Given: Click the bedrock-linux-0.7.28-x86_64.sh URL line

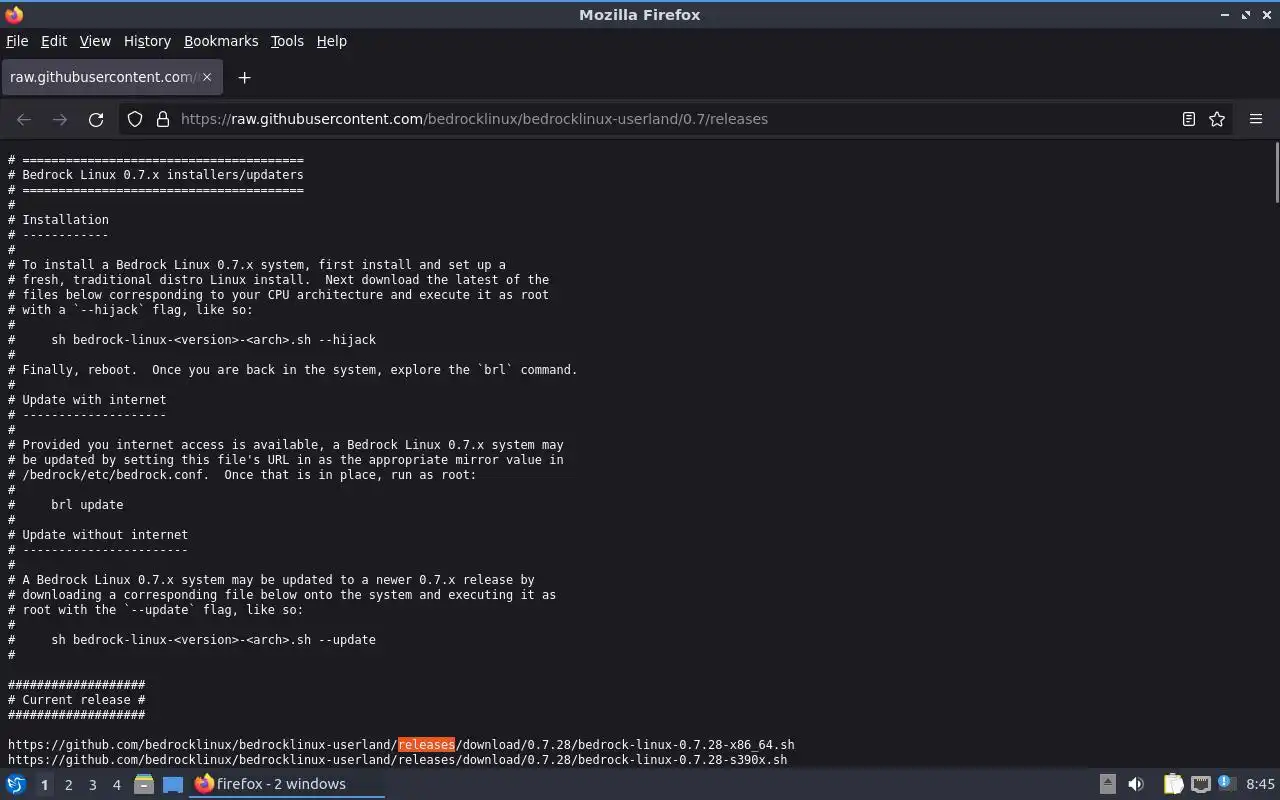Looking at the screenshot, I should point(401,745).
